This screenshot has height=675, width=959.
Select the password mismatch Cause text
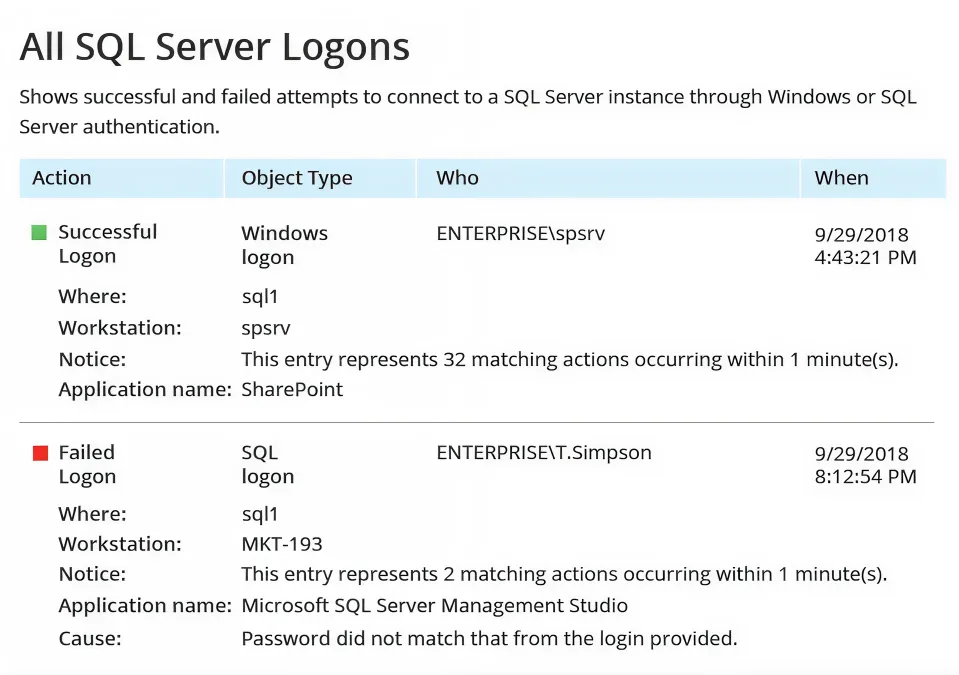(x=489, y=638)
